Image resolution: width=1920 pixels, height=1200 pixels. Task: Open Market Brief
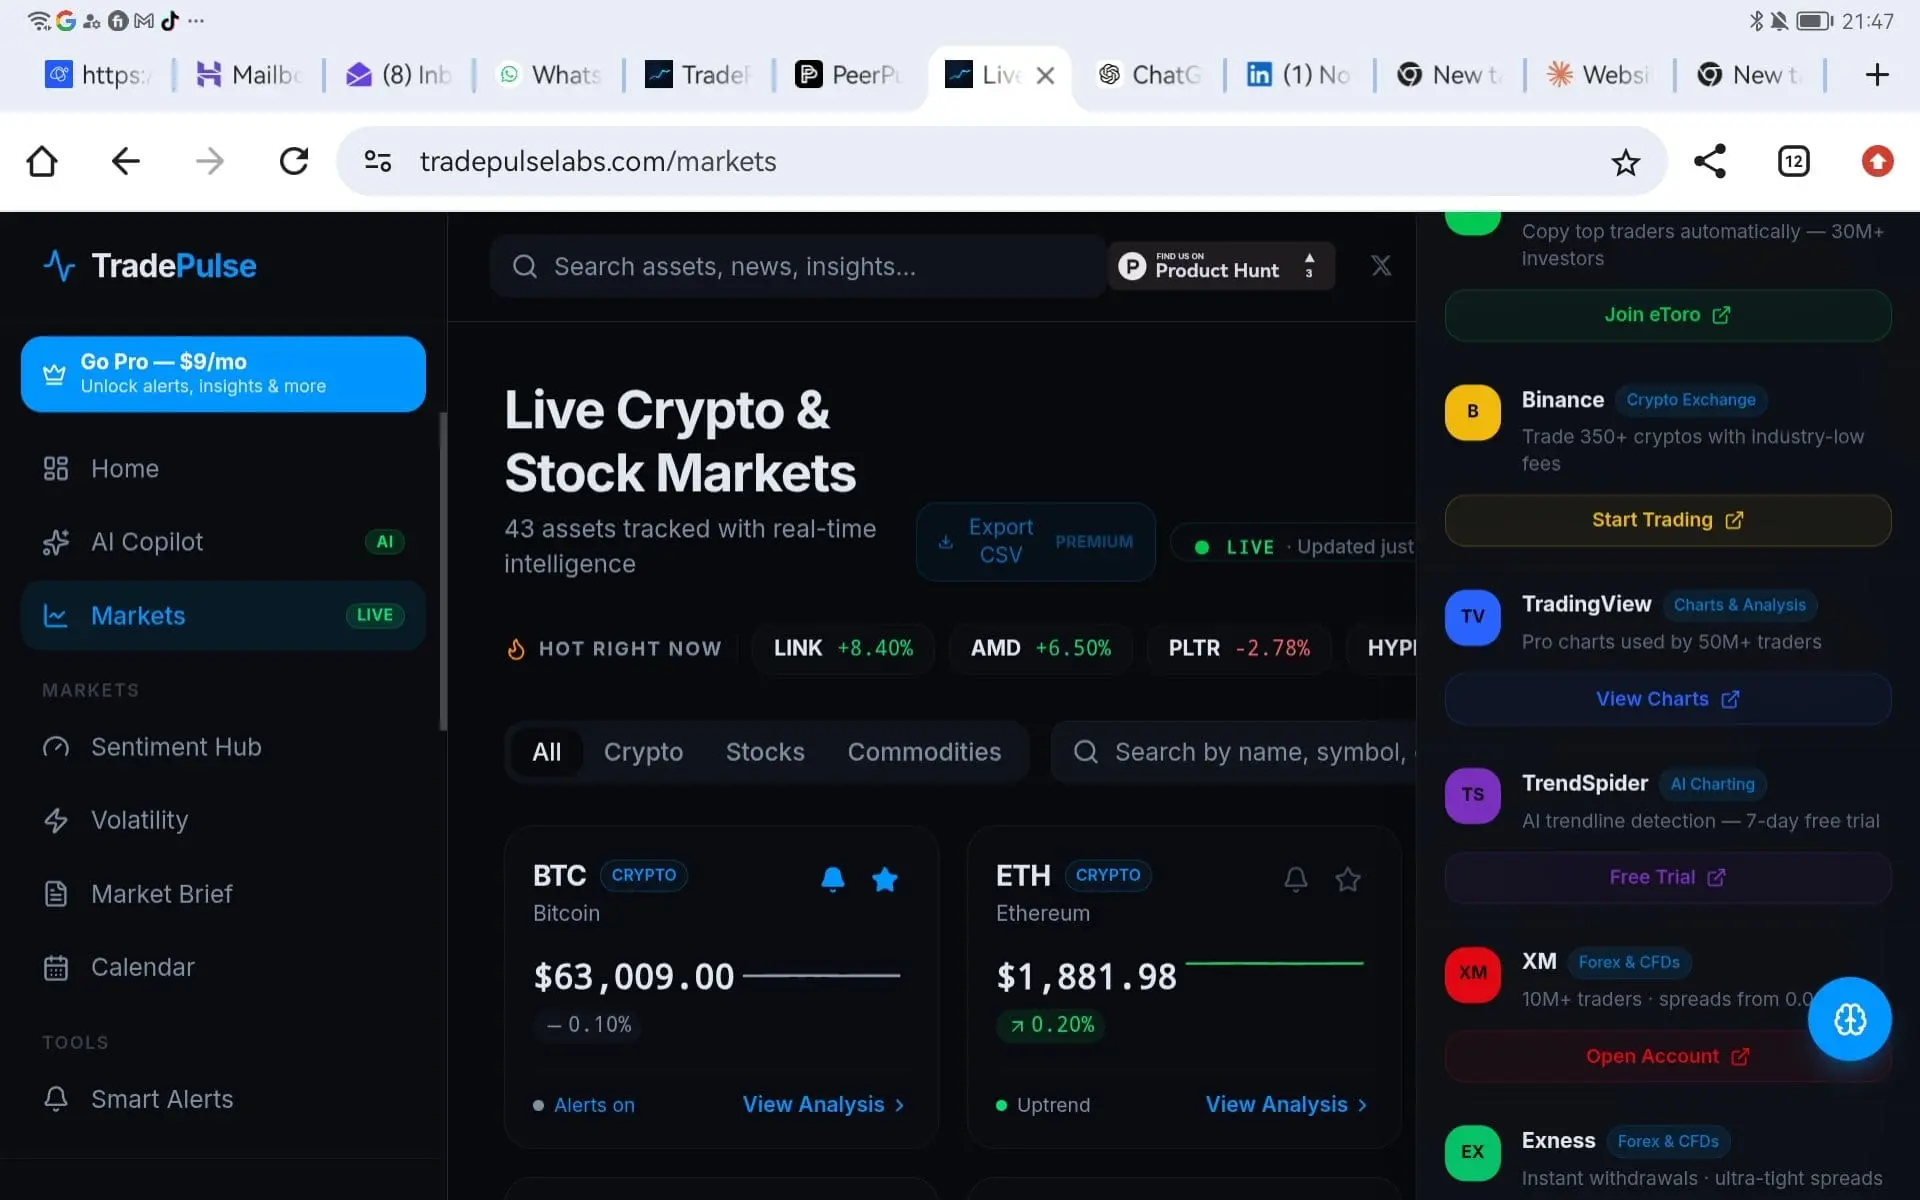(223, 894)
